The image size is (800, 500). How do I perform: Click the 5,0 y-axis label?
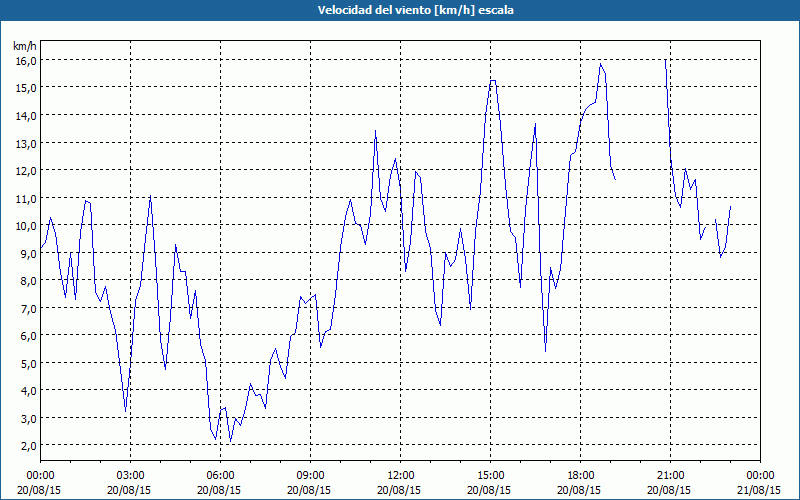click(x=28, y=364)
